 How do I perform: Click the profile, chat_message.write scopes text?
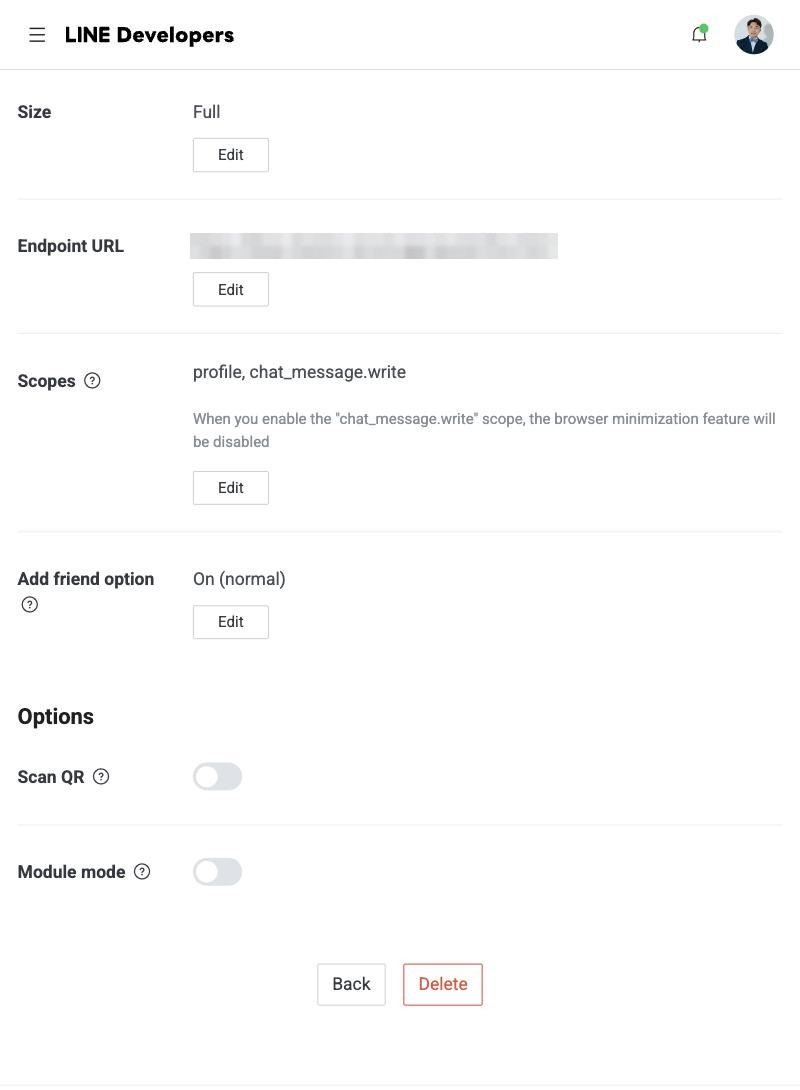click(x=300, y=373)
